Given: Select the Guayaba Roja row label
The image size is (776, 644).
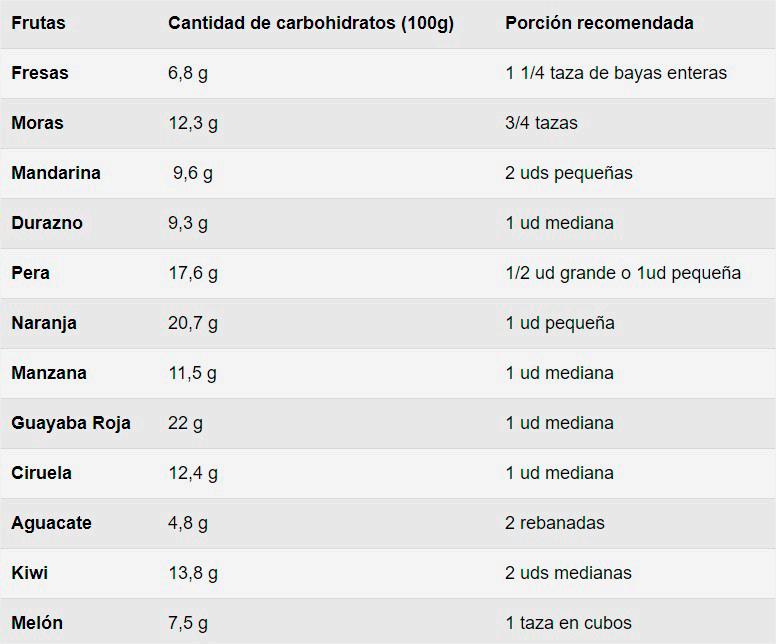Looking at the screenshot, I should point(71,423).
